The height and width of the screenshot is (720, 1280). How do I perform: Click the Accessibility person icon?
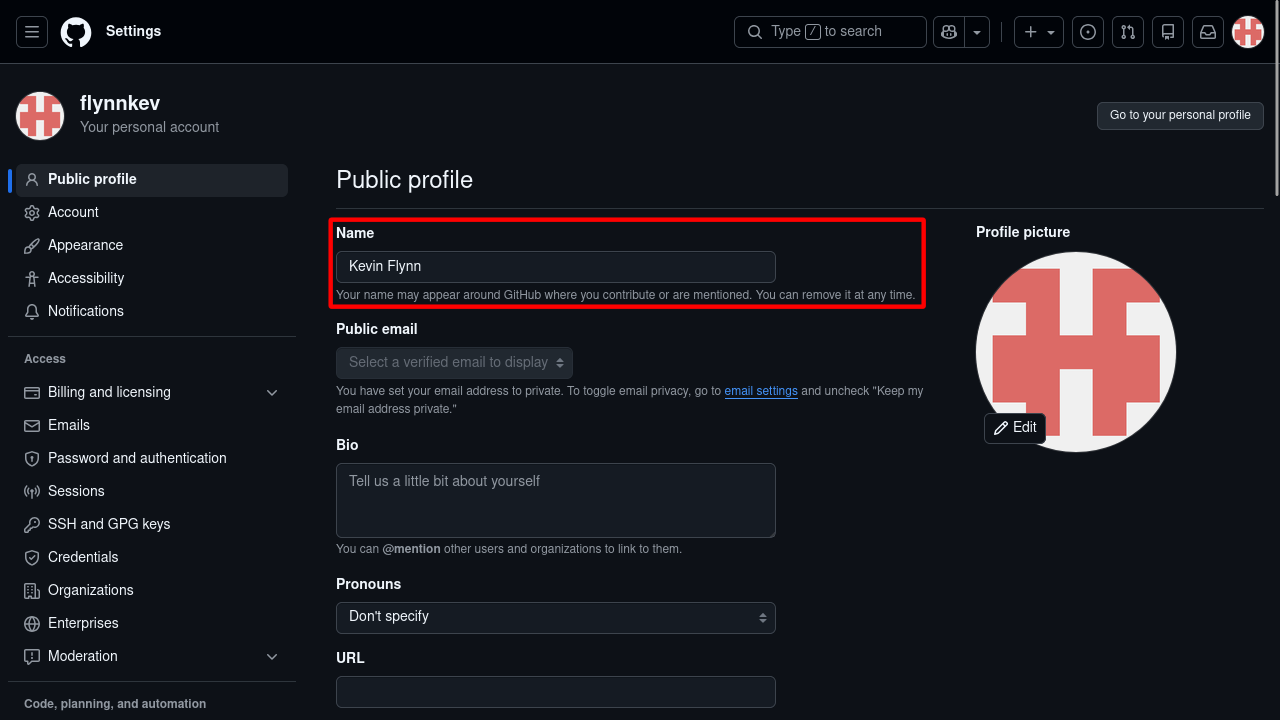coord(32,279)
